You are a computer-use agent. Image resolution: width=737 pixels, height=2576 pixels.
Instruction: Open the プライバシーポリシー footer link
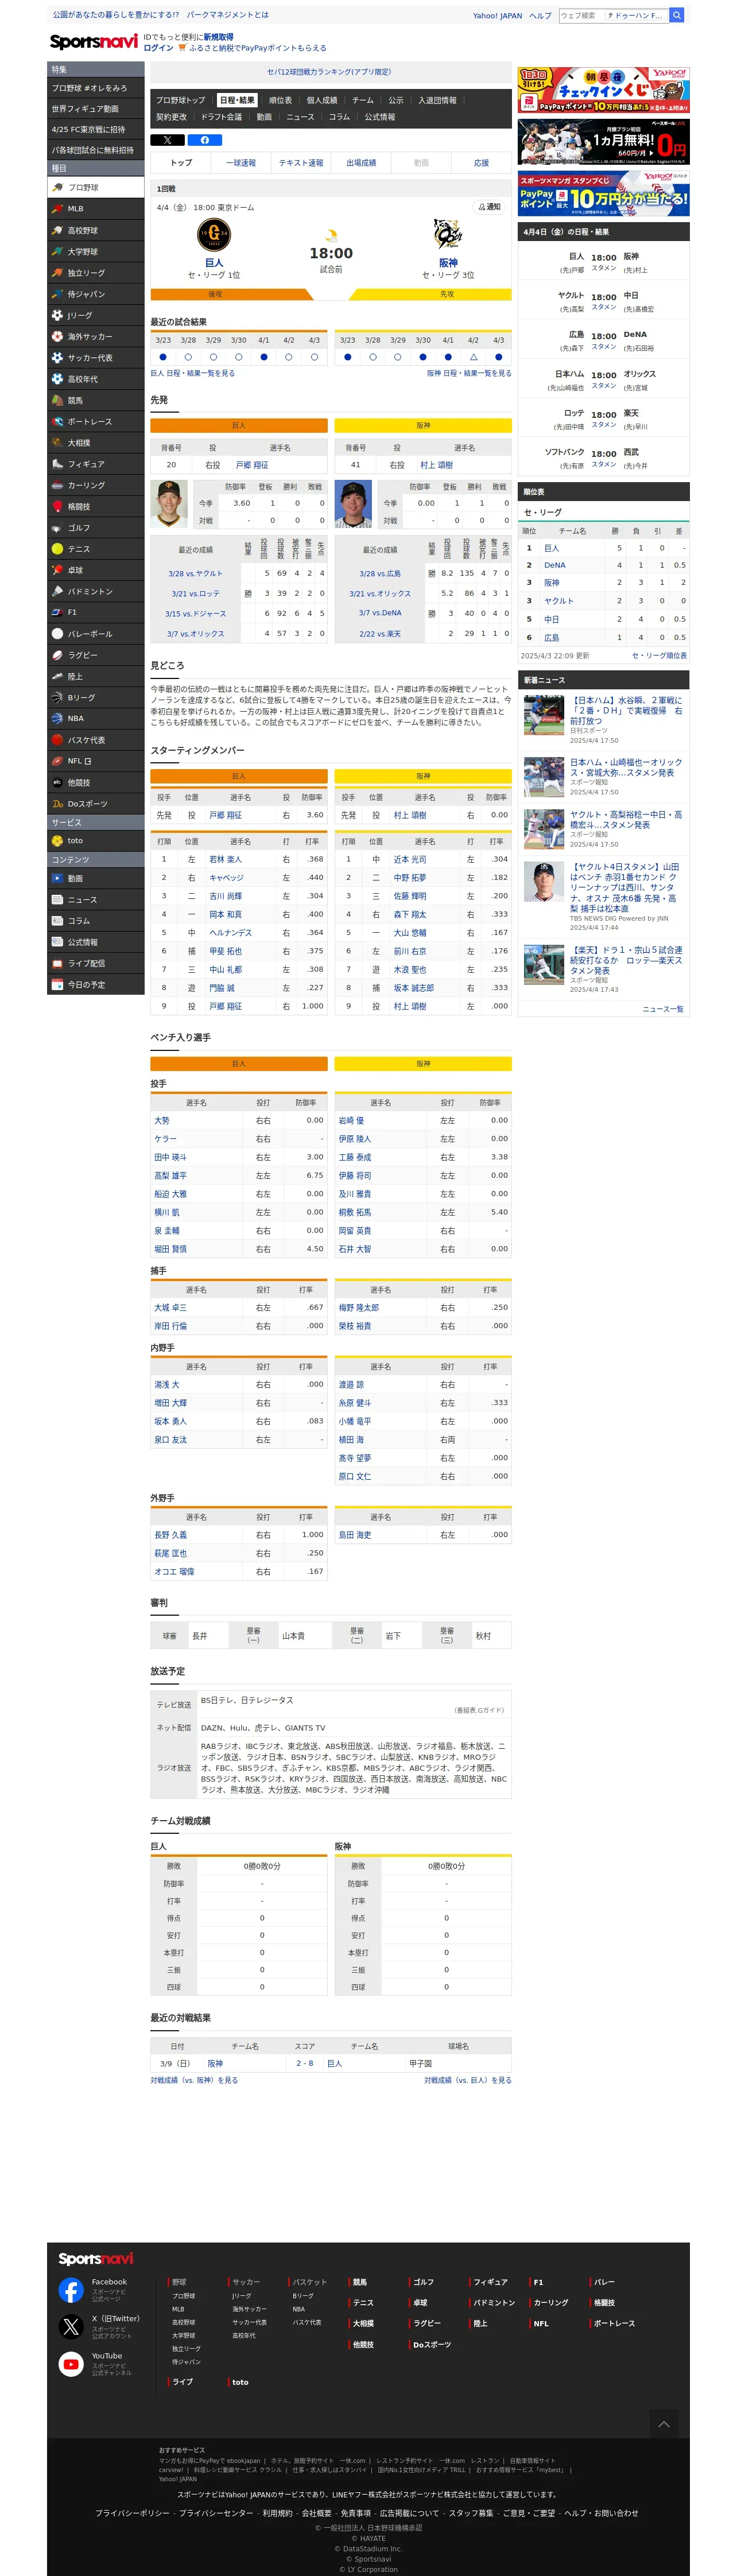132,2513
